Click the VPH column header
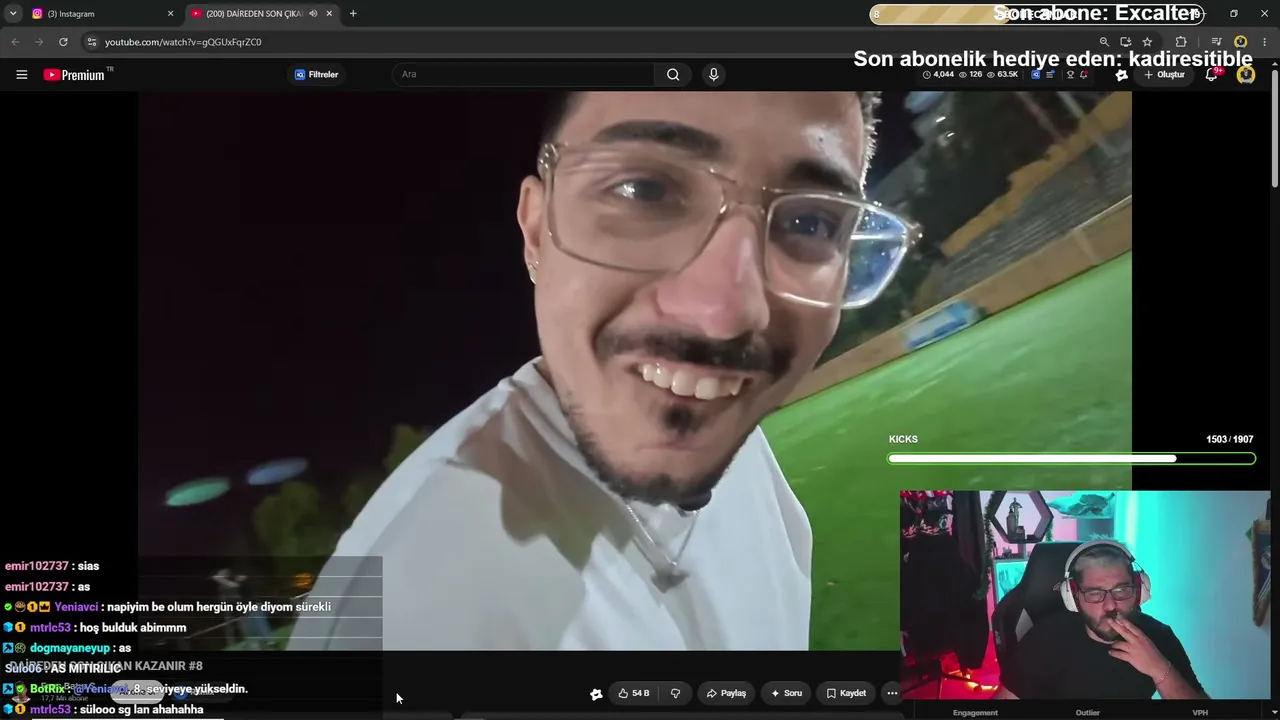The width and height of the screenshot is (1280, 720). point(1200,713)
